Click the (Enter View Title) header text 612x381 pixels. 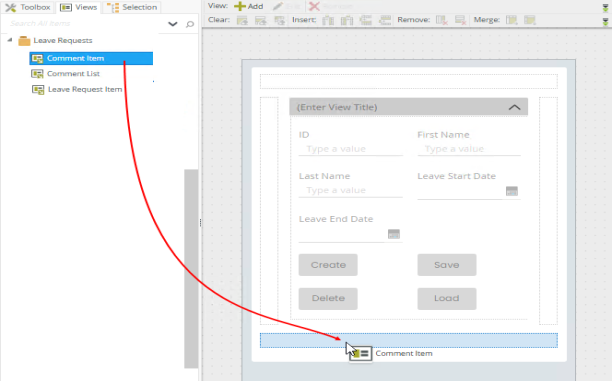coord(337,107)
